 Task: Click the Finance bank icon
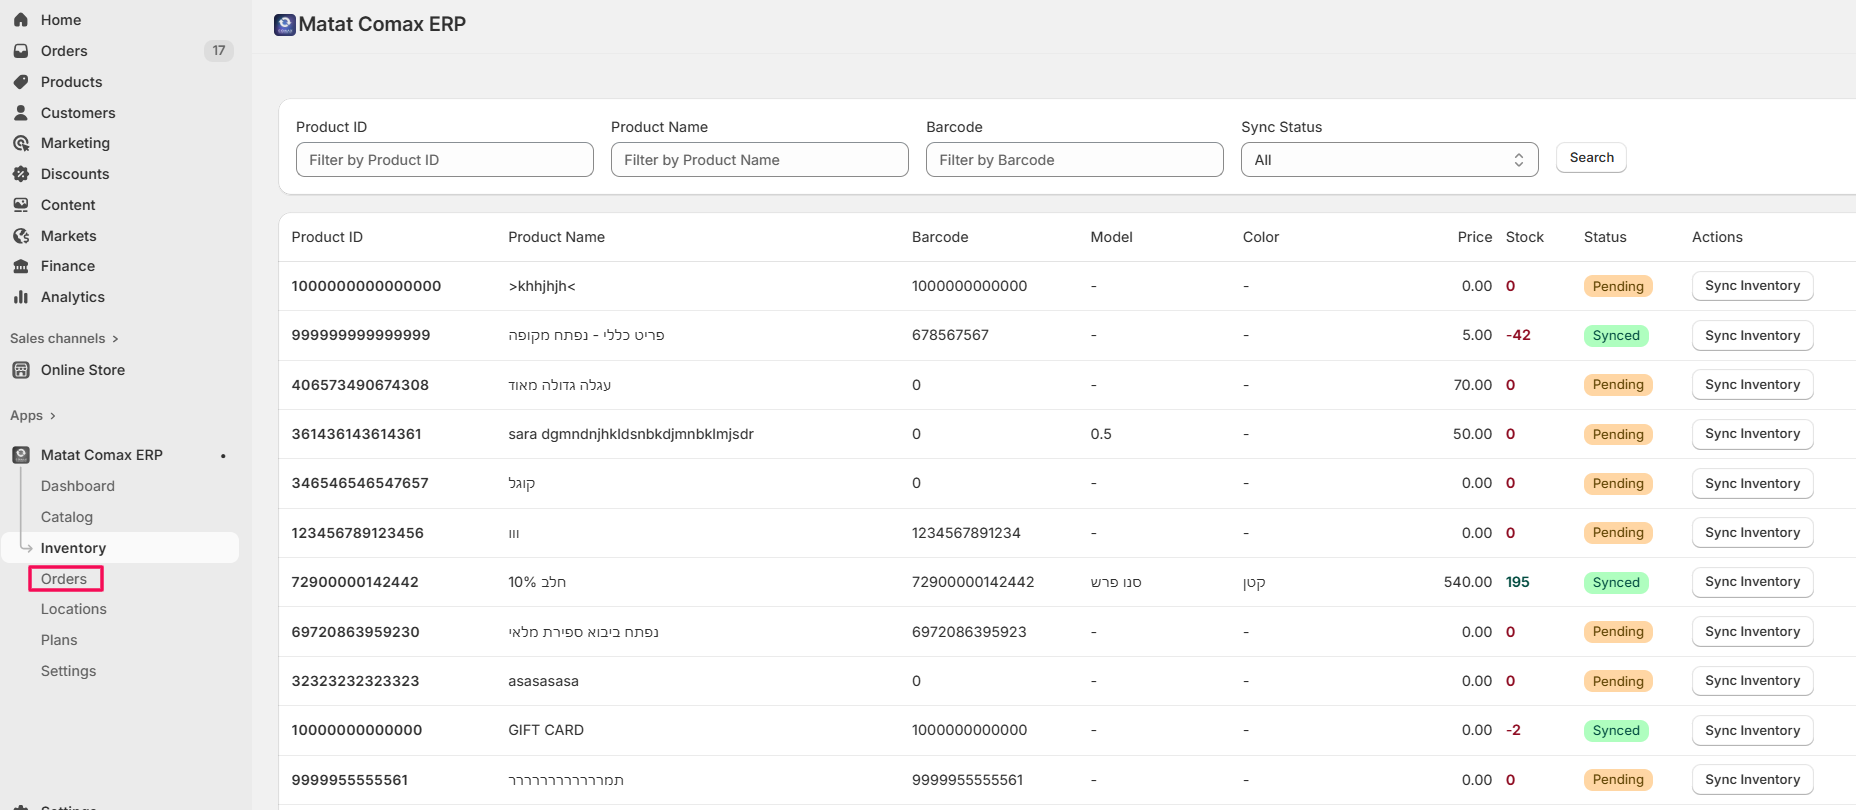tap(21, 266)
